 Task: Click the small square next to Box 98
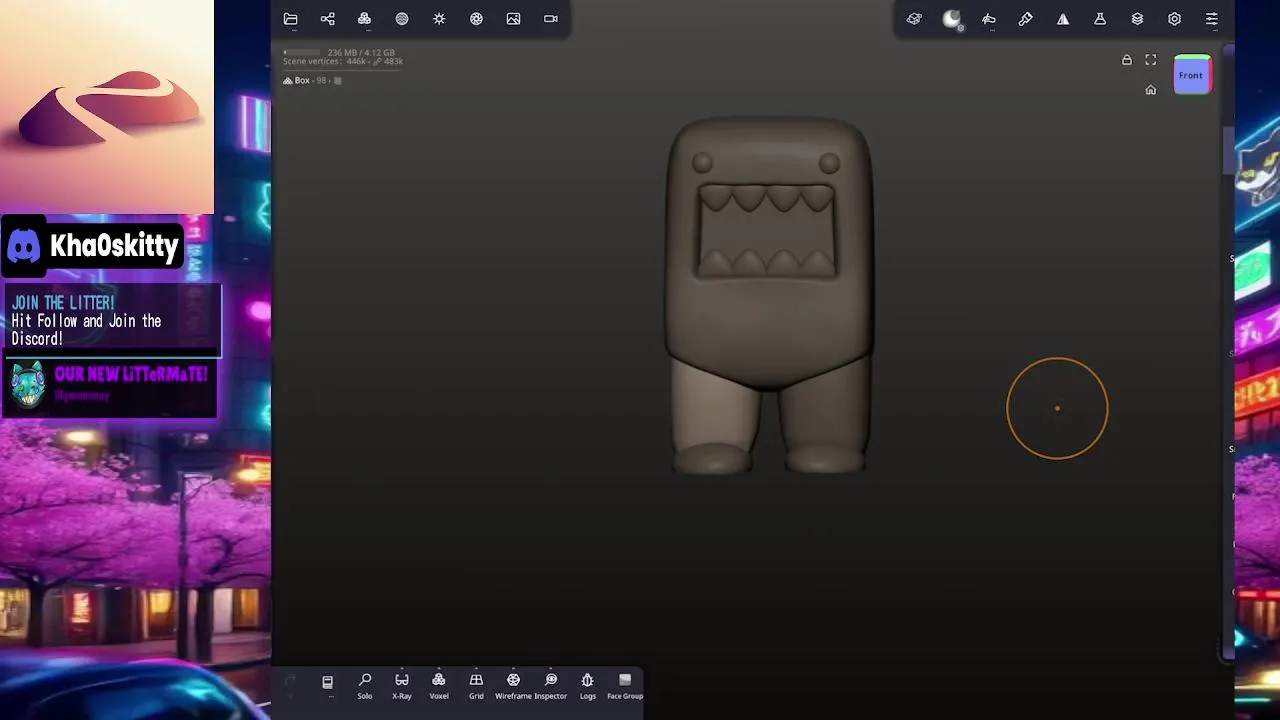point(338,80)
